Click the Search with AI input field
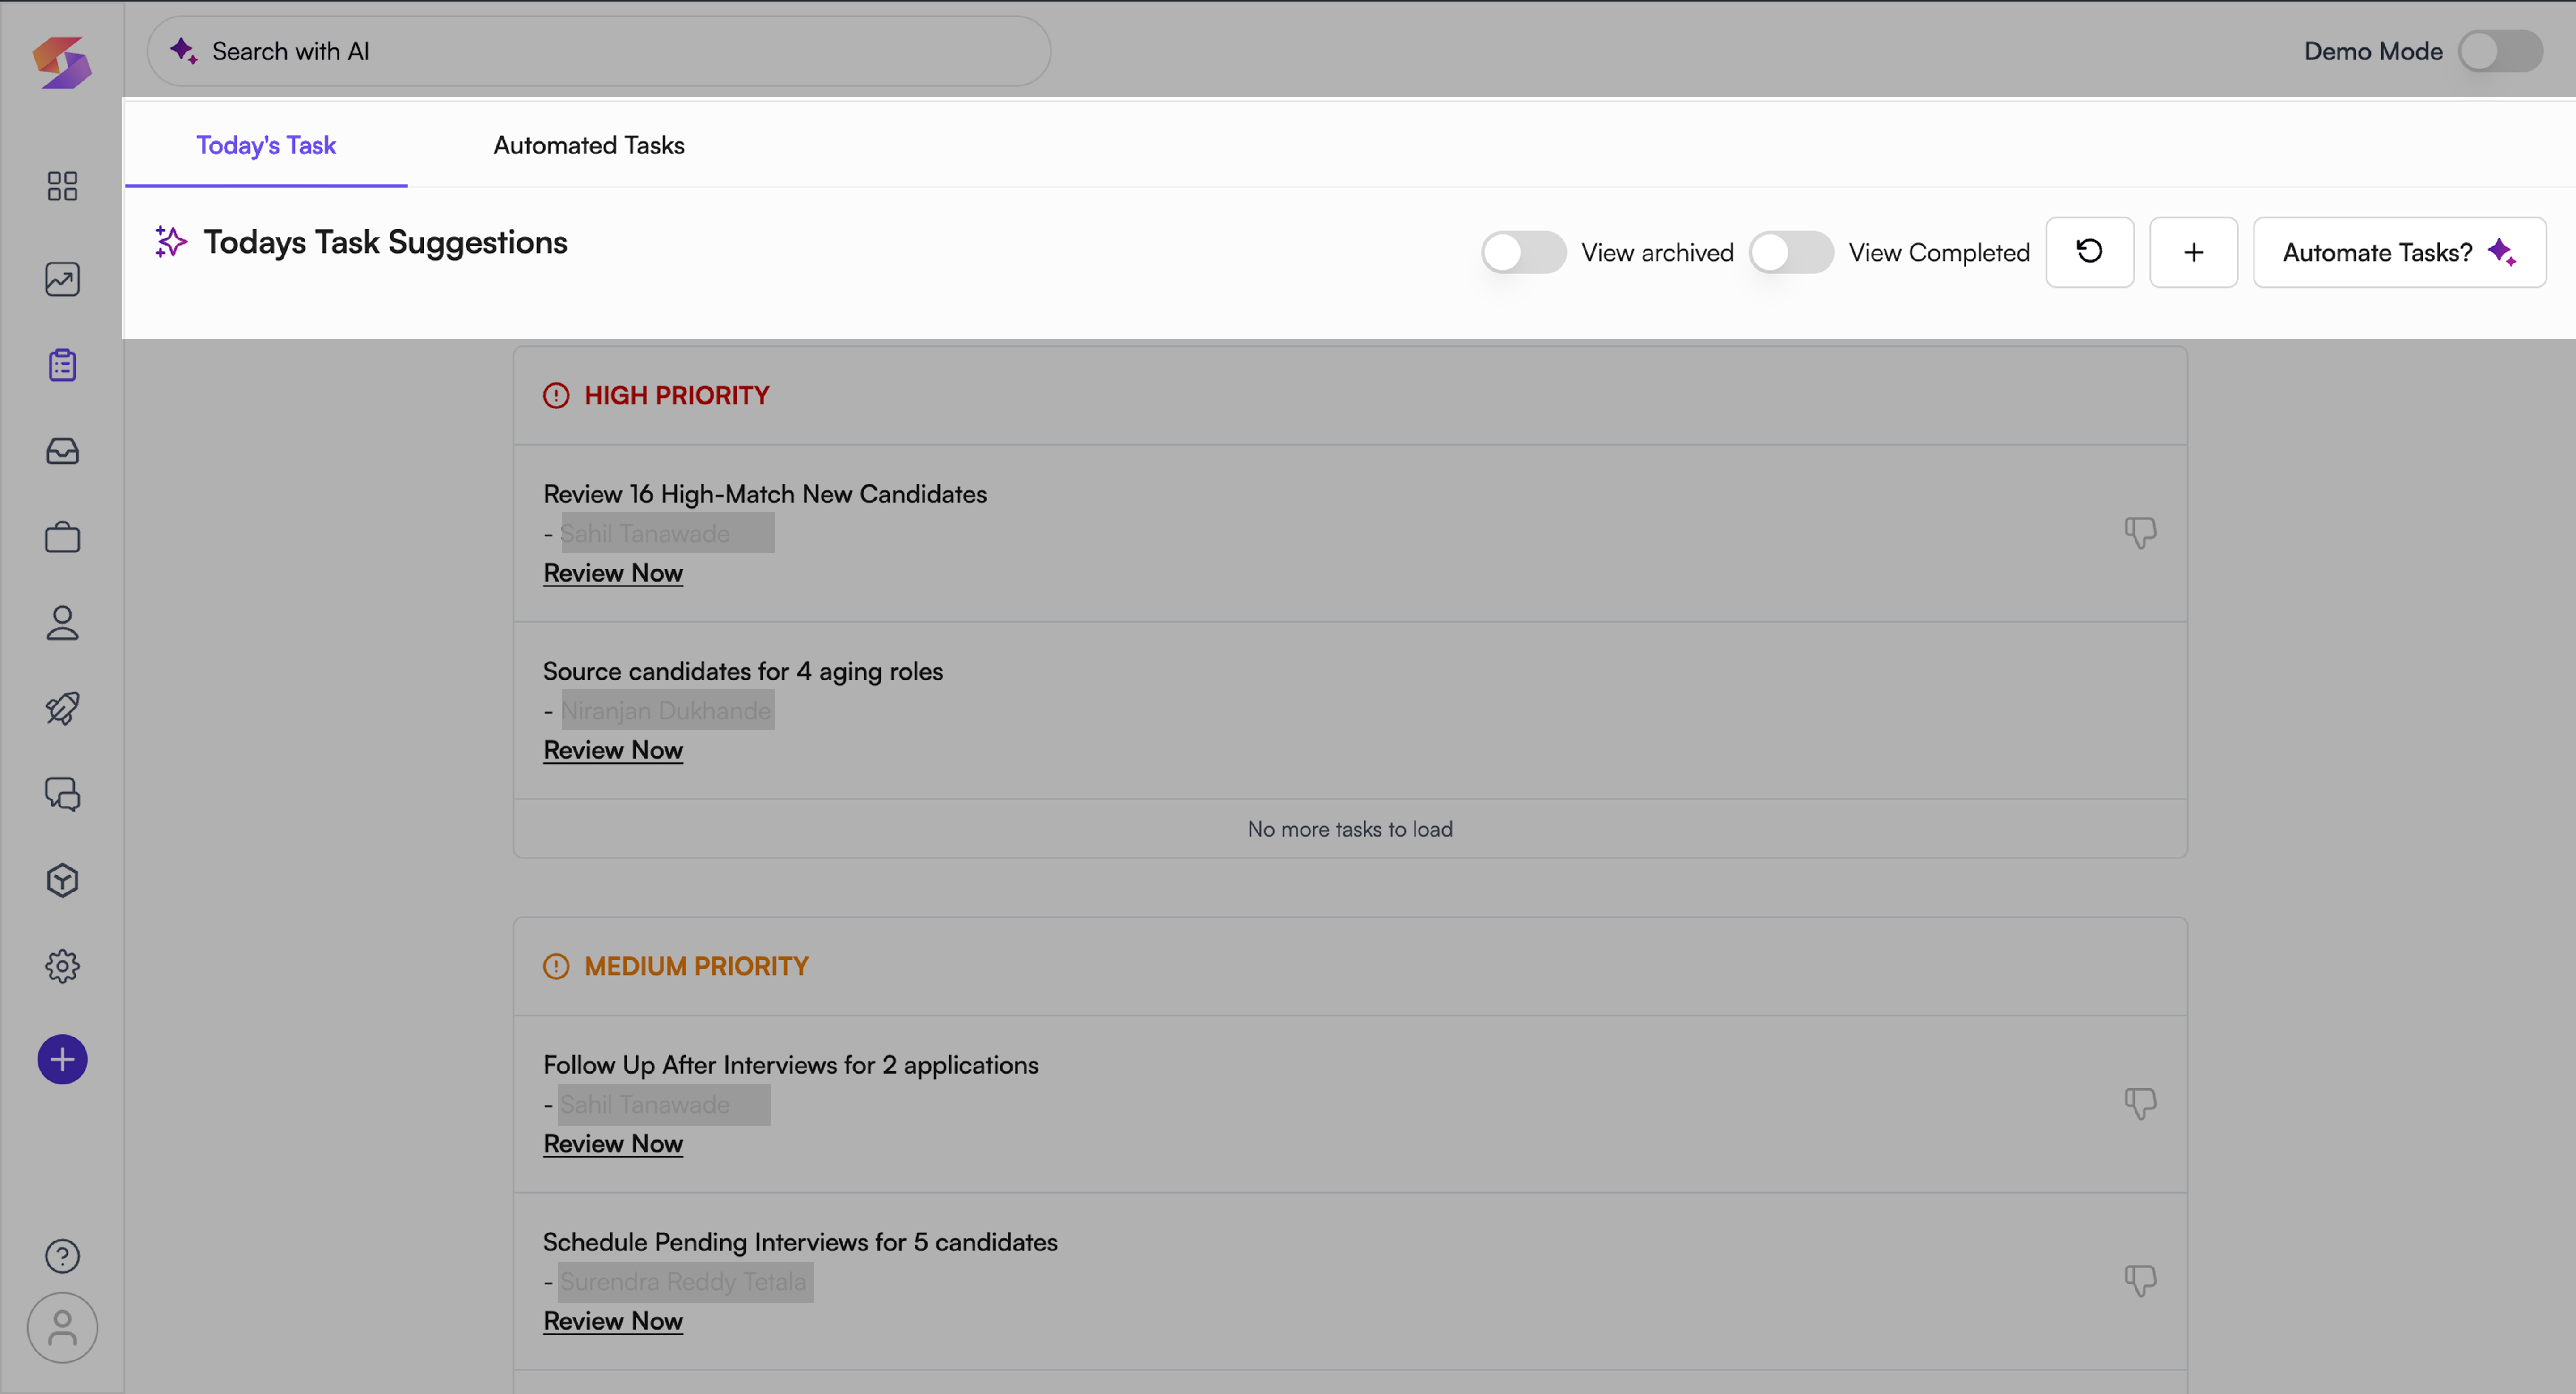The image size is (2576, 1394). tap(599, 51)
